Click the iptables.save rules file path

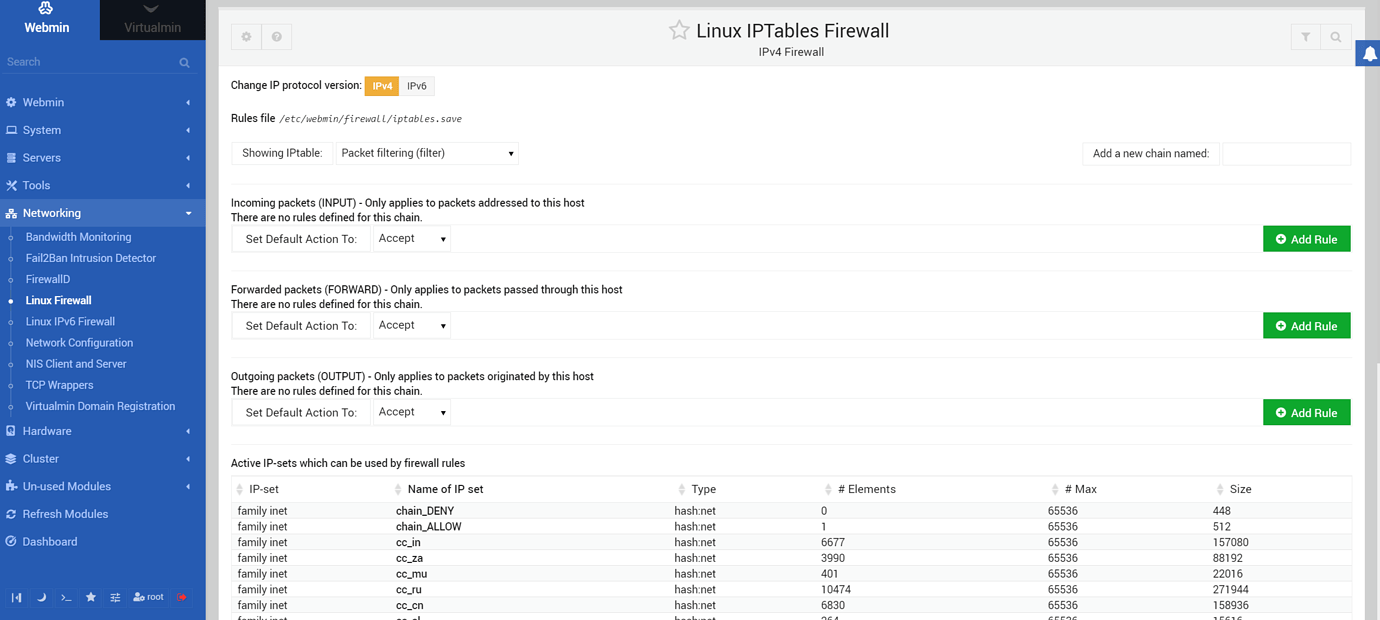coord(370,119)
